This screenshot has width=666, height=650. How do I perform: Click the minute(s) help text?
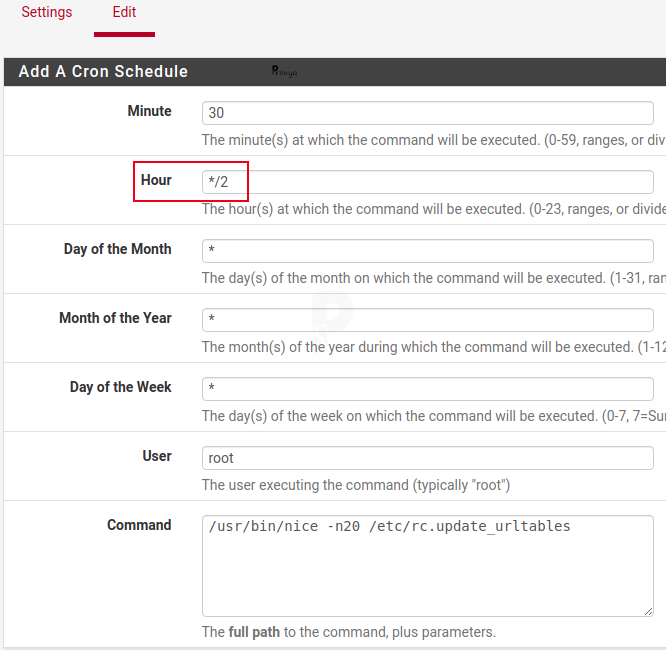(x=434, y=140)
